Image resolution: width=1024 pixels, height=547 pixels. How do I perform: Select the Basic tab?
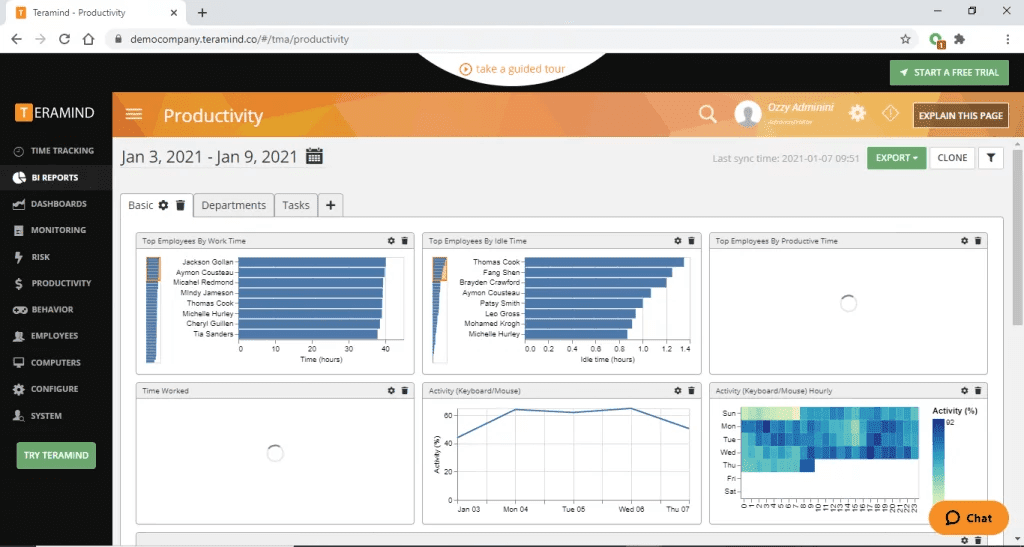140,205
